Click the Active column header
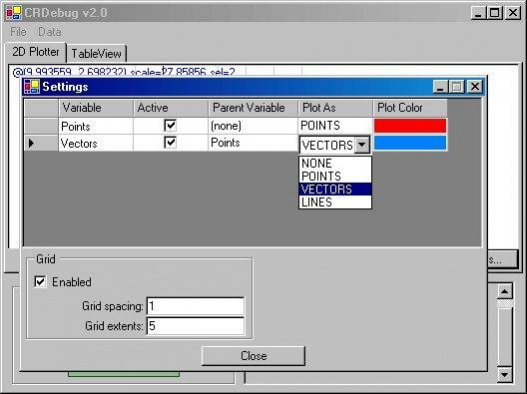This screenshot has width=527, height=394. click(171, 108)
